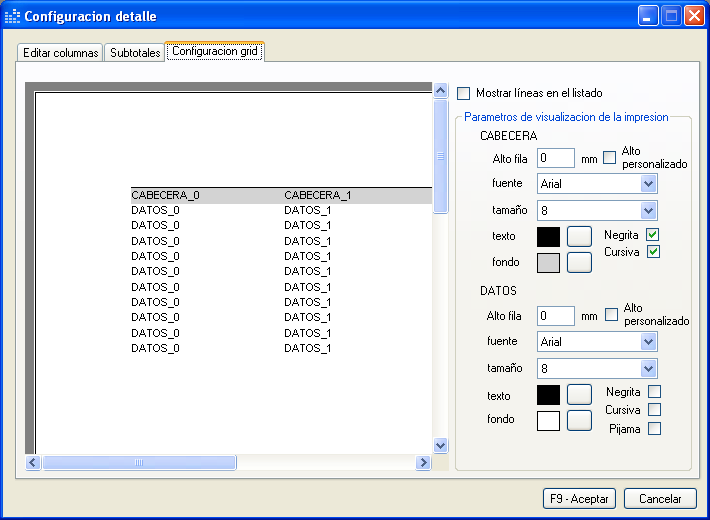Click scroll up arrow in preview pane
This screenshot has width=710, height=520.
(440, 90)
